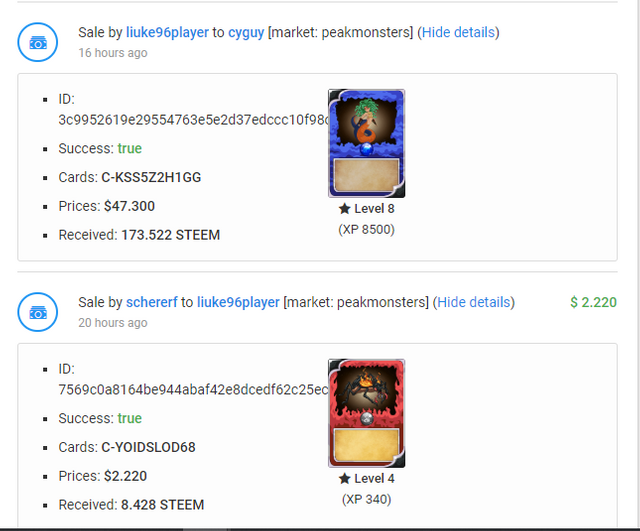View the red Level 4 spider card
The width and height of the screenshot is (640, 531).
tap(367, 413)
